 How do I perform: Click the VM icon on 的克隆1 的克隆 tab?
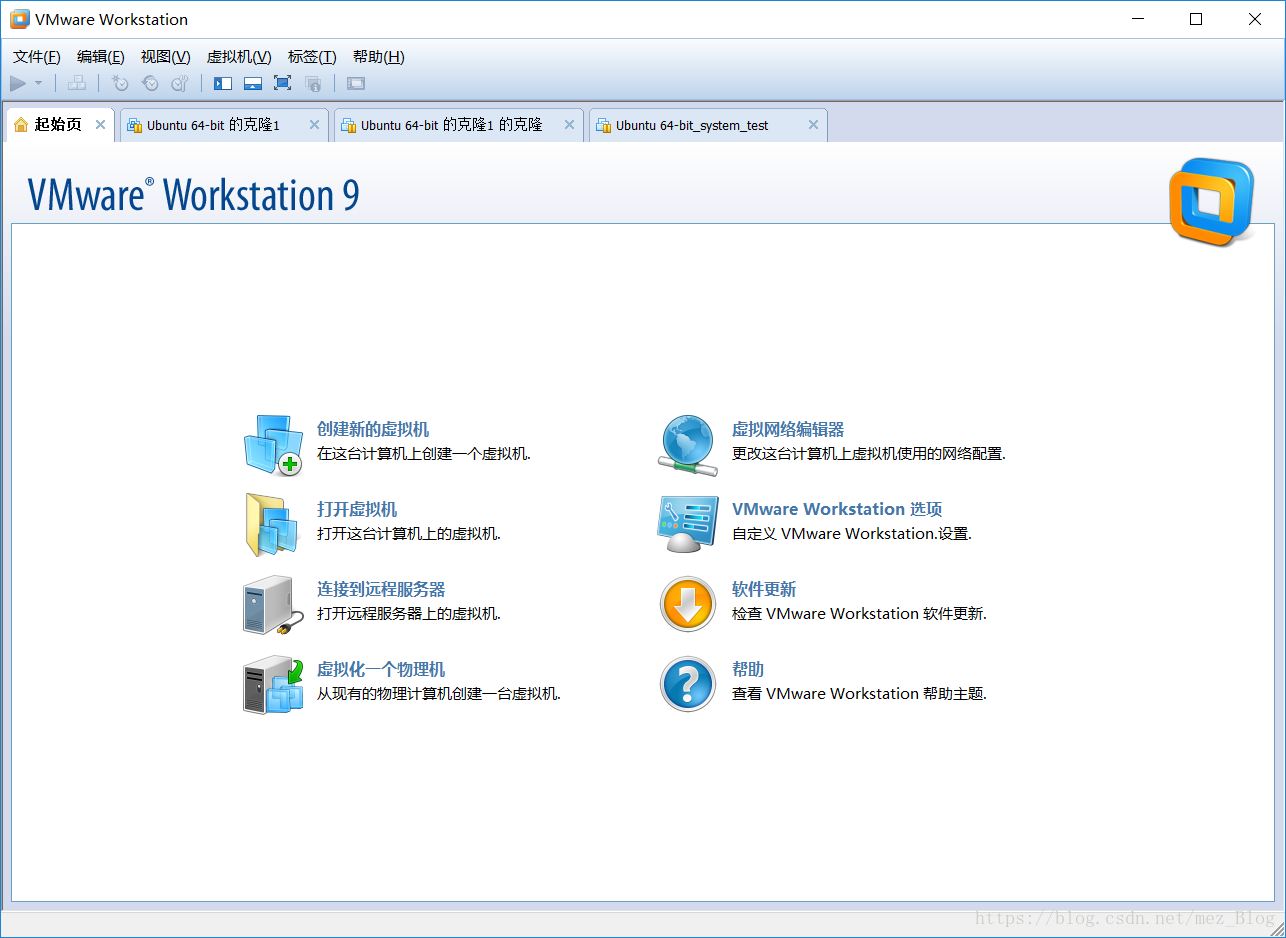click(x=348, y=125)
